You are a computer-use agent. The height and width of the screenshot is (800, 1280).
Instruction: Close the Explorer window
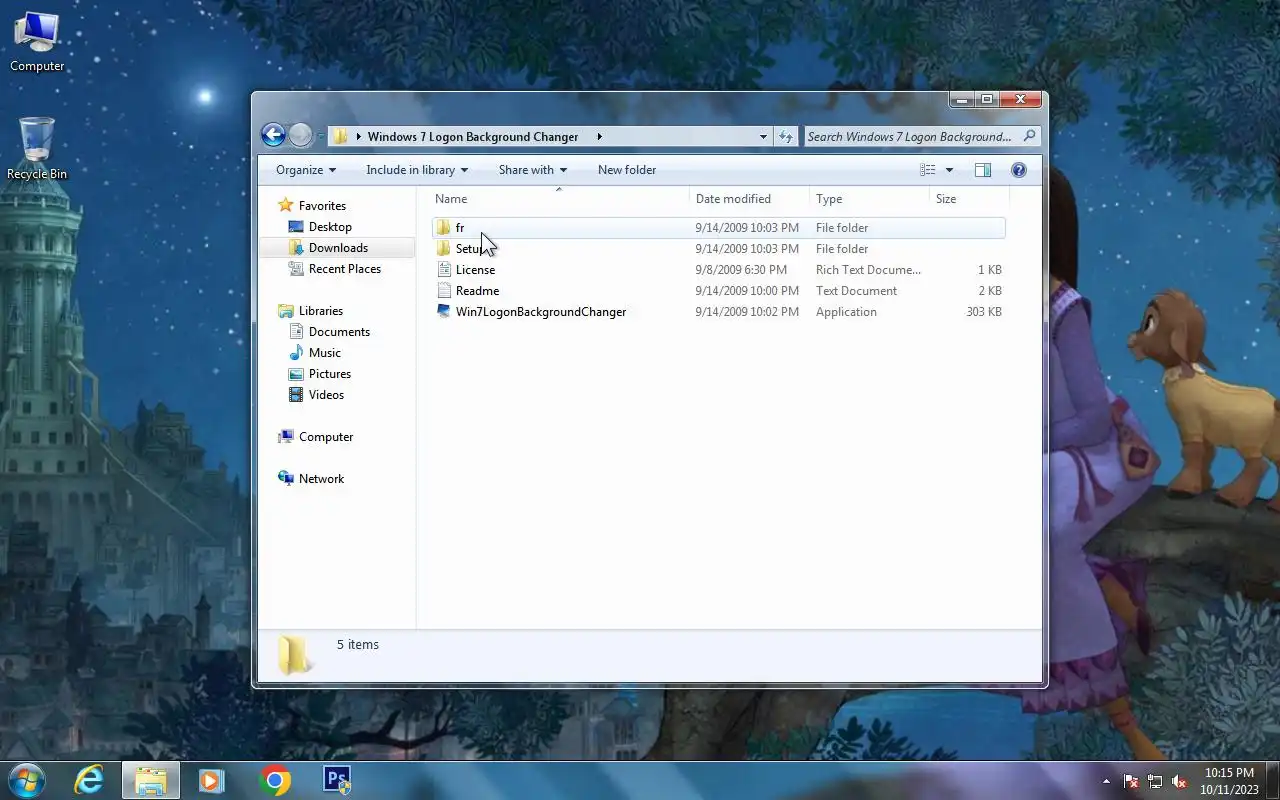pyautogui.click(x=1020, y=99)
